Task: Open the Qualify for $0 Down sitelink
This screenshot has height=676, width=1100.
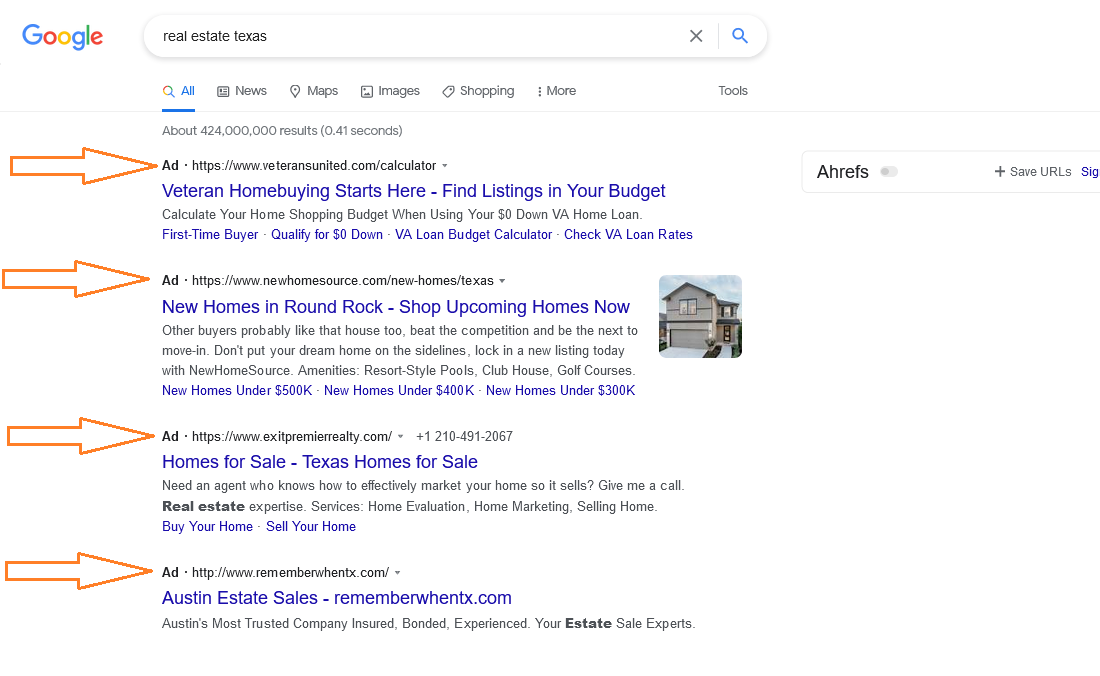Action: (327, 235)
